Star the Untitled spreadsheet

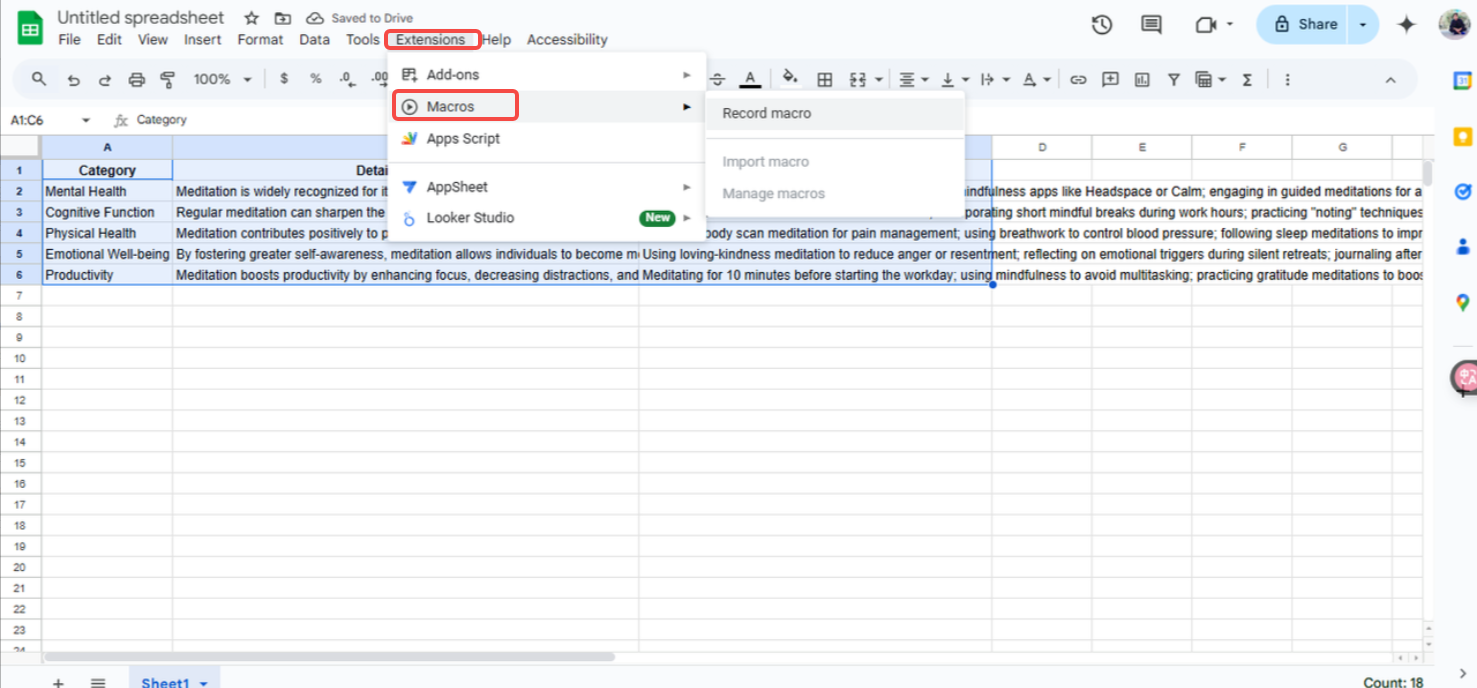[251, 18]
